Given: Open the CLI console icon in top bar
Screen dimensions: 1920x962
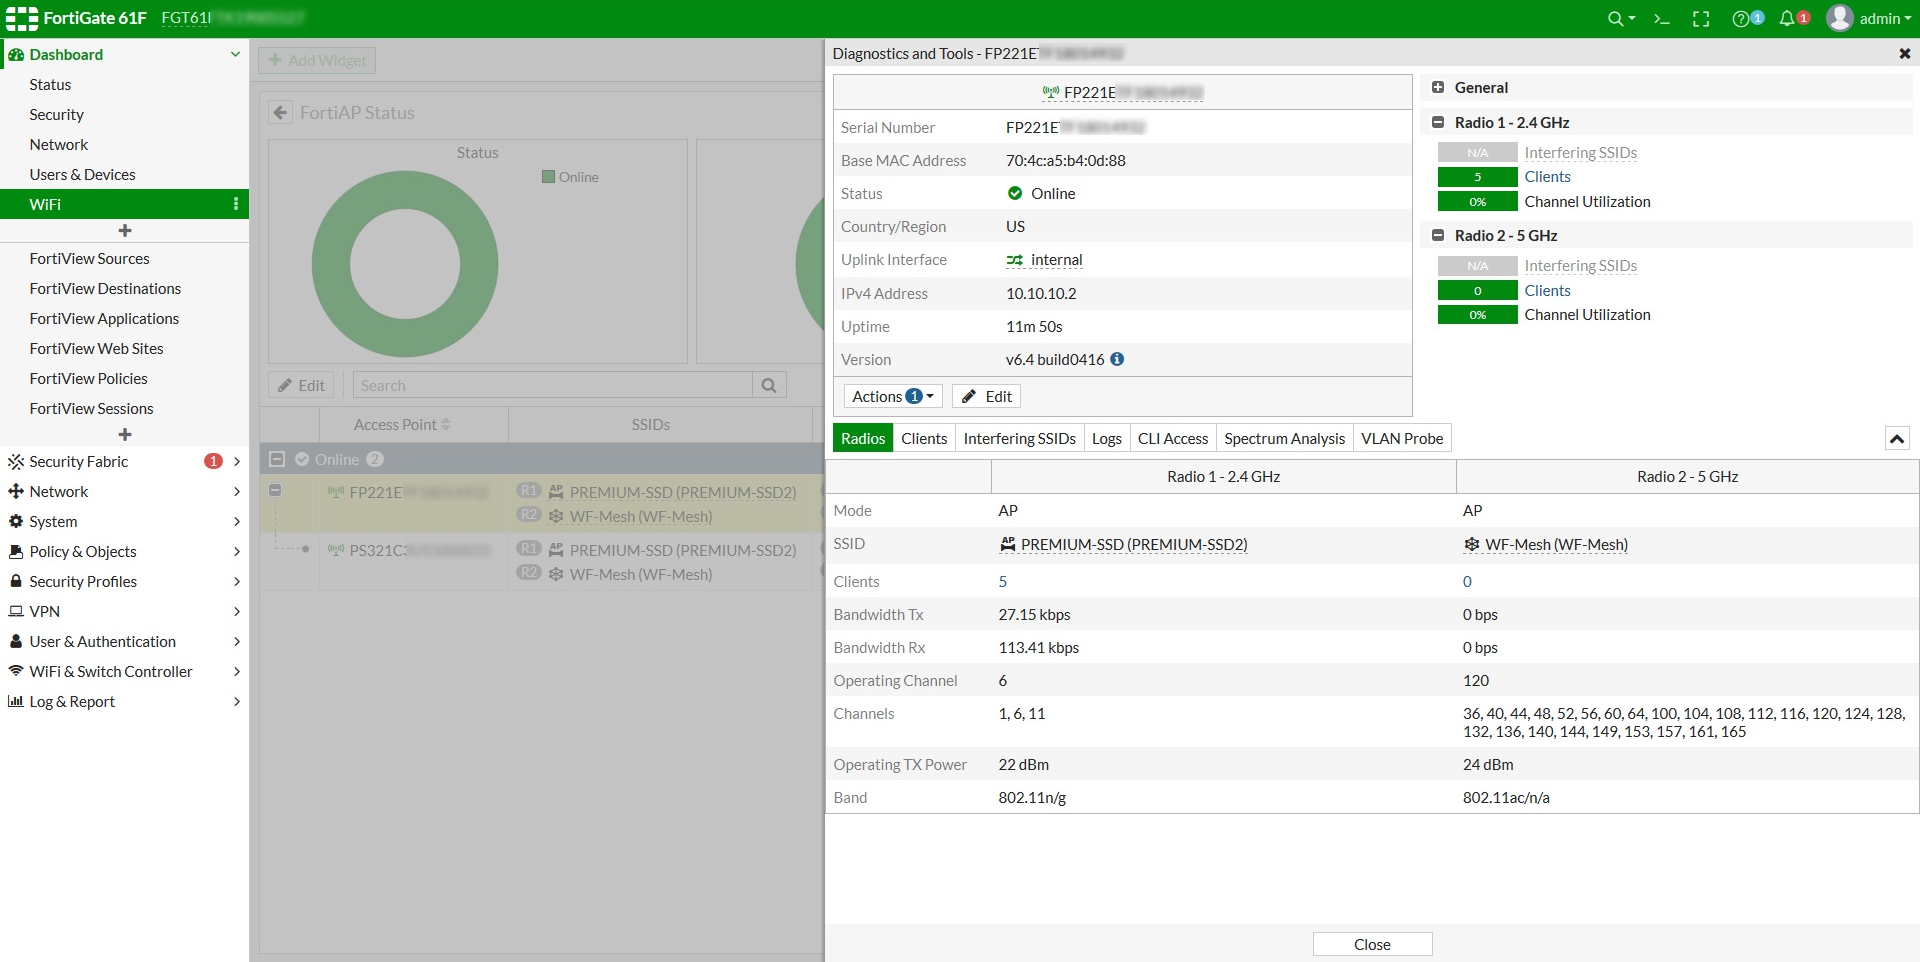Looking at the screenshot, I should (1660, 18).
